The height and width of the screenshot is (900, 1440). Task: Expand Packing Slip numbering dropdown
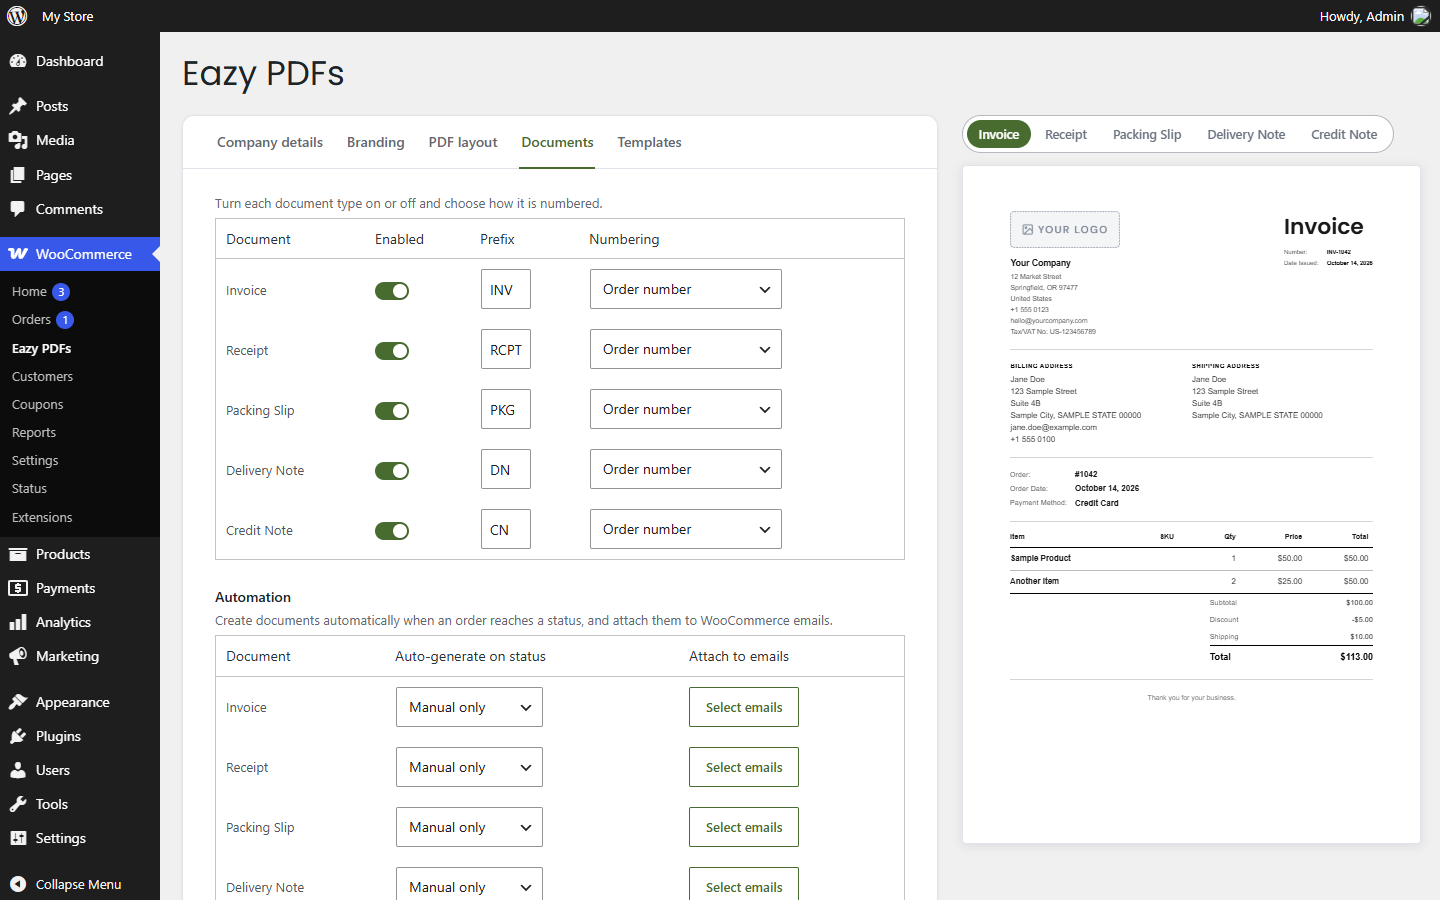[x=686, y=409]
